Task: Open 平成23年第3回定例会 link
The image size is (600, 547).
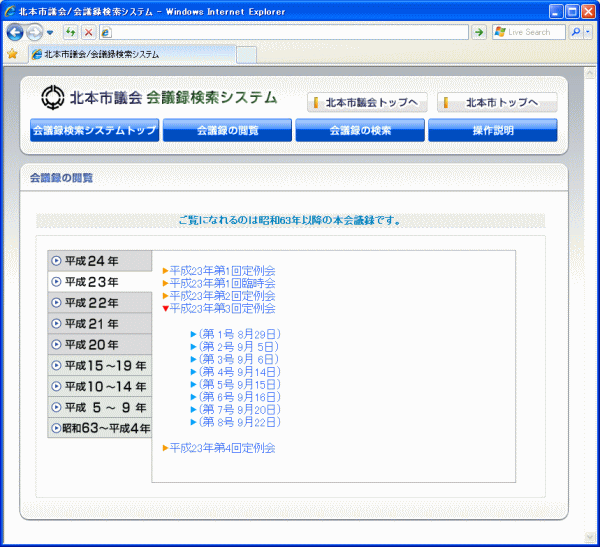Action: pos(222,308)
